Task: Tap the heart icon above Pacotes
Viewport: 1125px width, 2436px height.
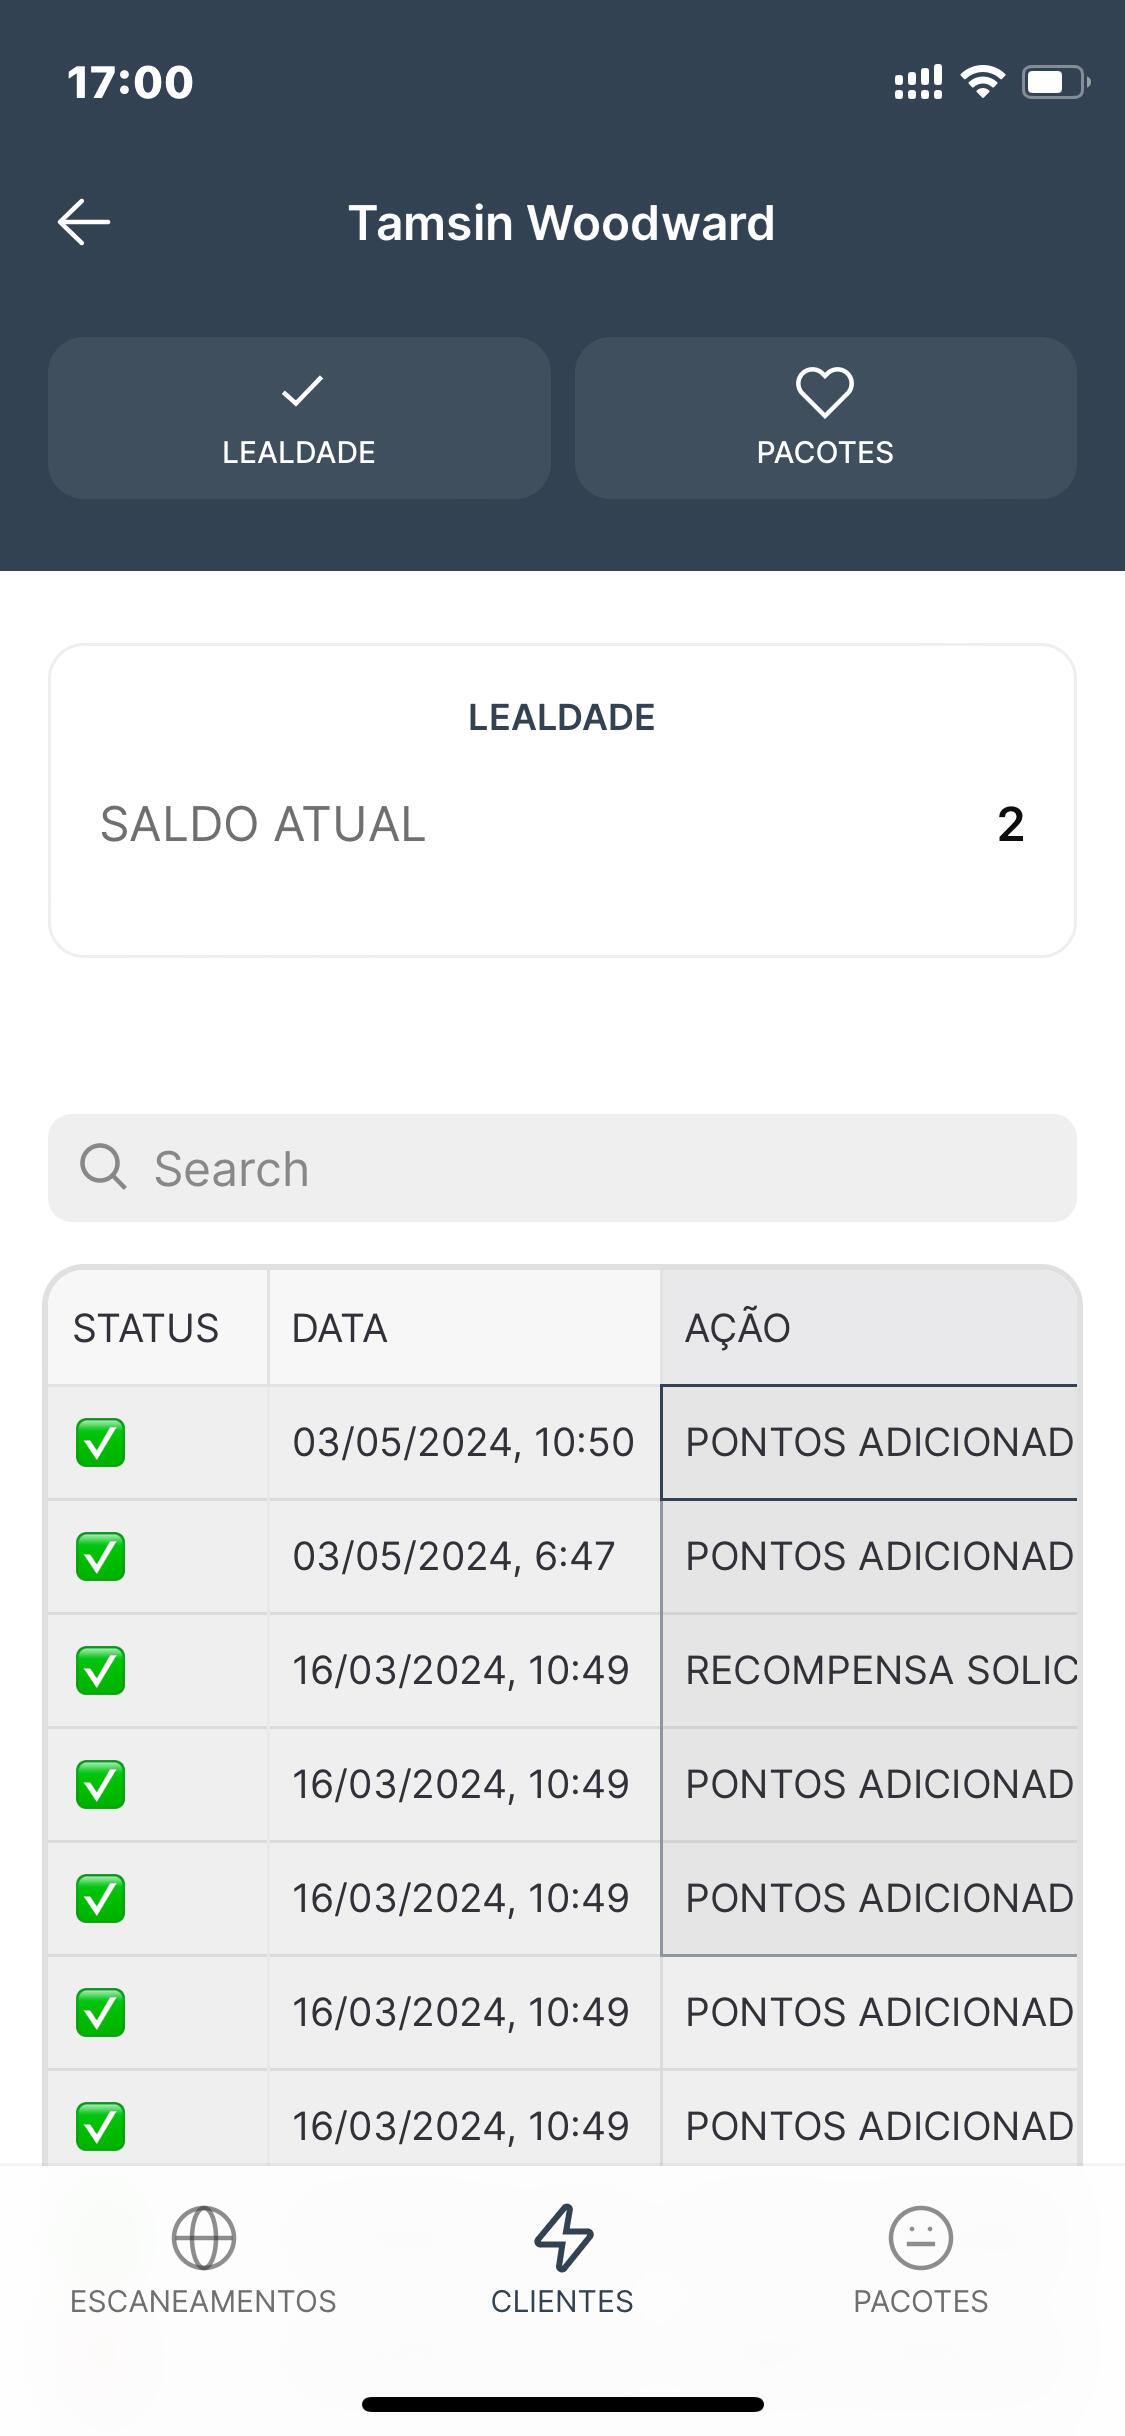Action: click(824, 392)
